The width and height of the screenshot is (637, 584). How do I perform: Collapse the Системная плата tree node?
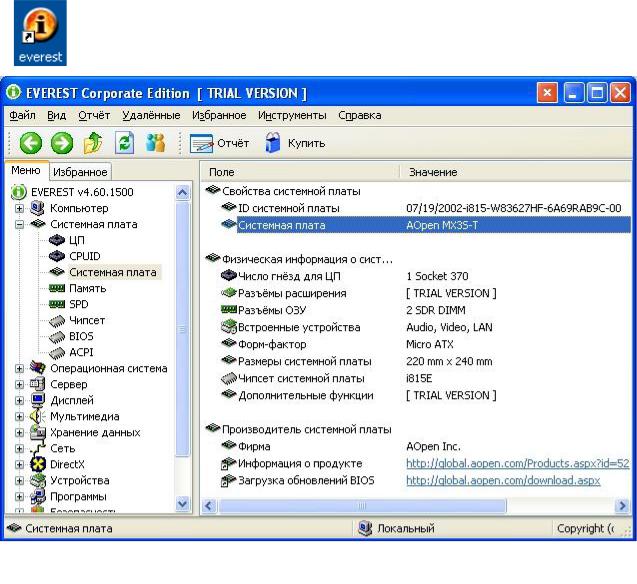click(19, 224)
